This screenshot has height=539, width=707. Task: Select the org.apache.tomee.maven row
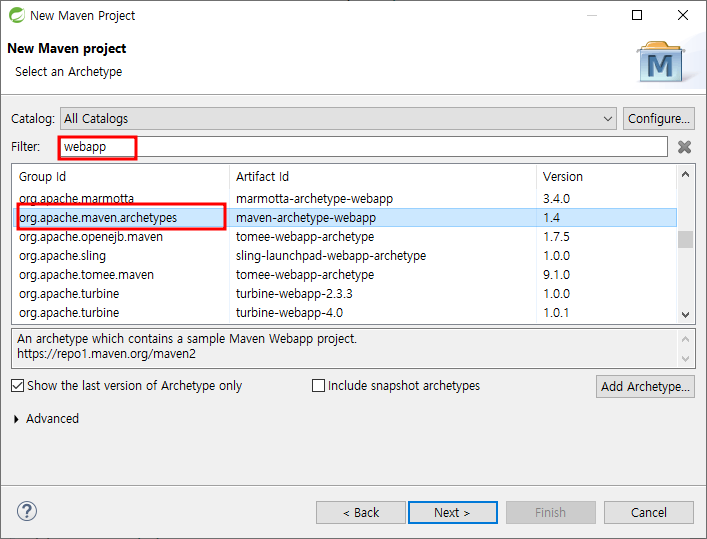[345, 274]
